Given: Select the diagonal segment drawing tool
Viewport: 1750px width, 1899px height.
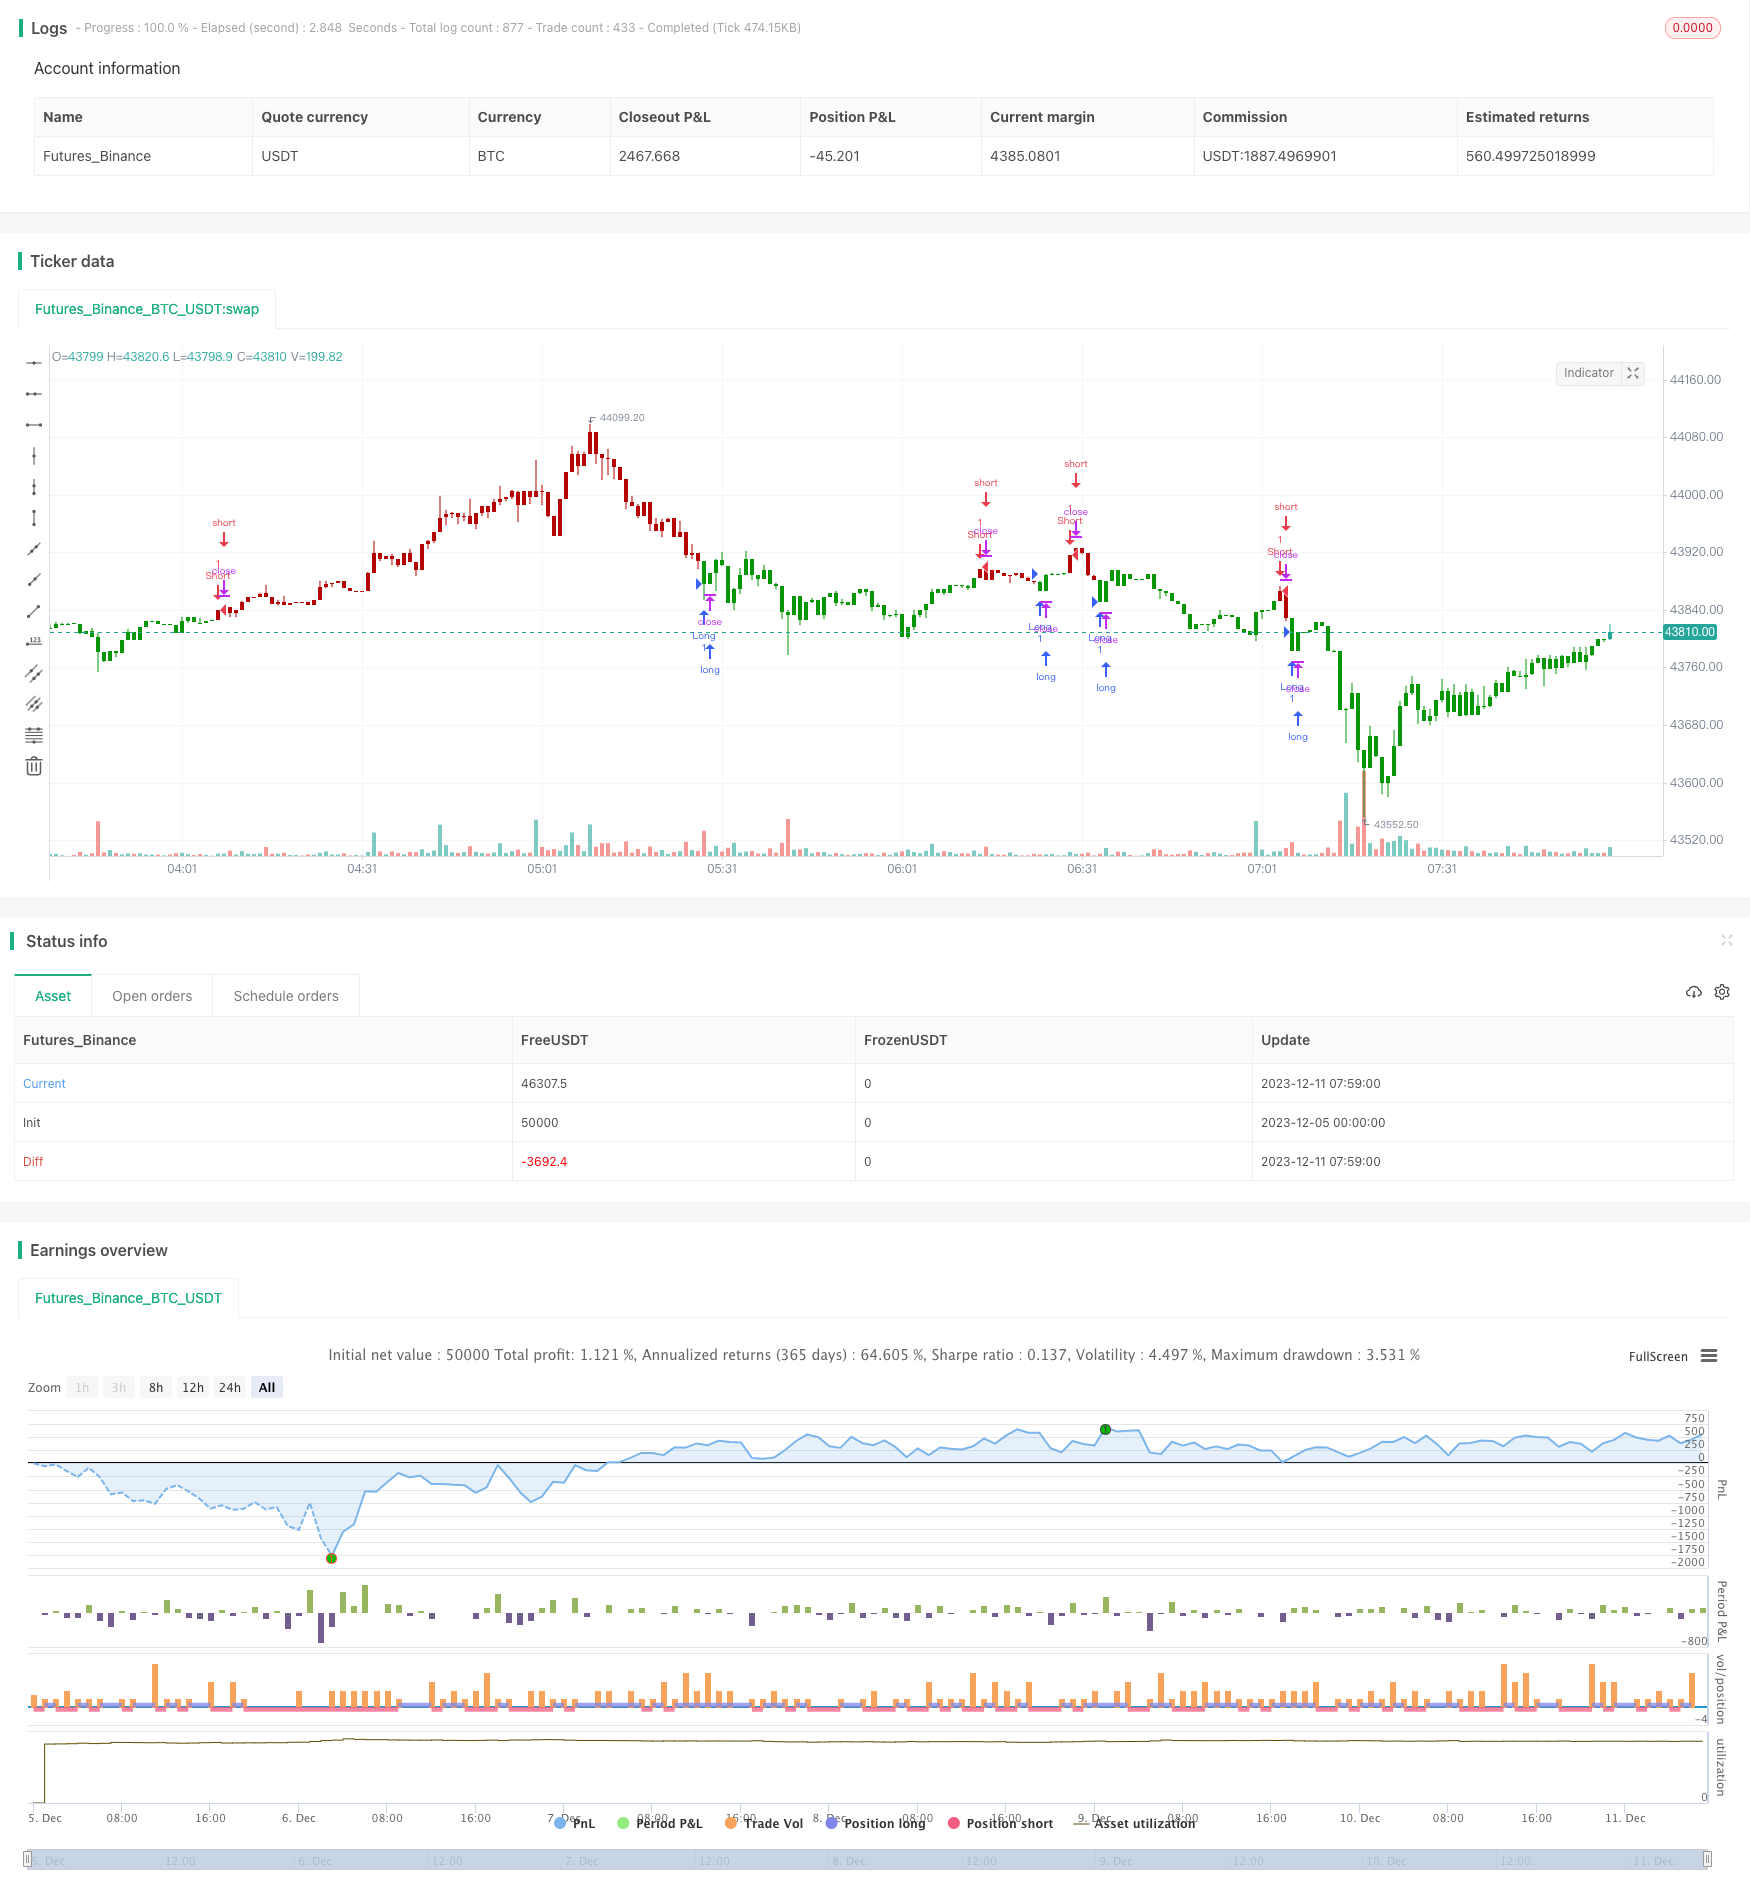Looking at the screenshot, I should [34, 611].
